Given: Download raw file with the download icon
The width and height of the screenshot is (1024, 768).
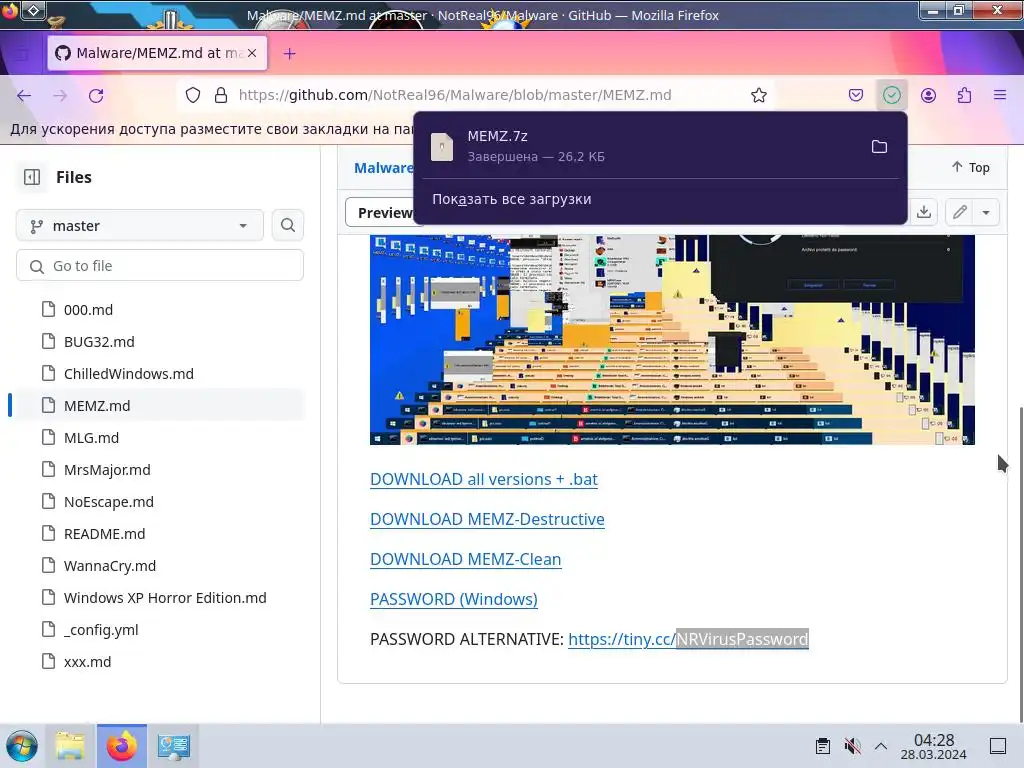Looking at the screenshot, I should tap(923, 212).
